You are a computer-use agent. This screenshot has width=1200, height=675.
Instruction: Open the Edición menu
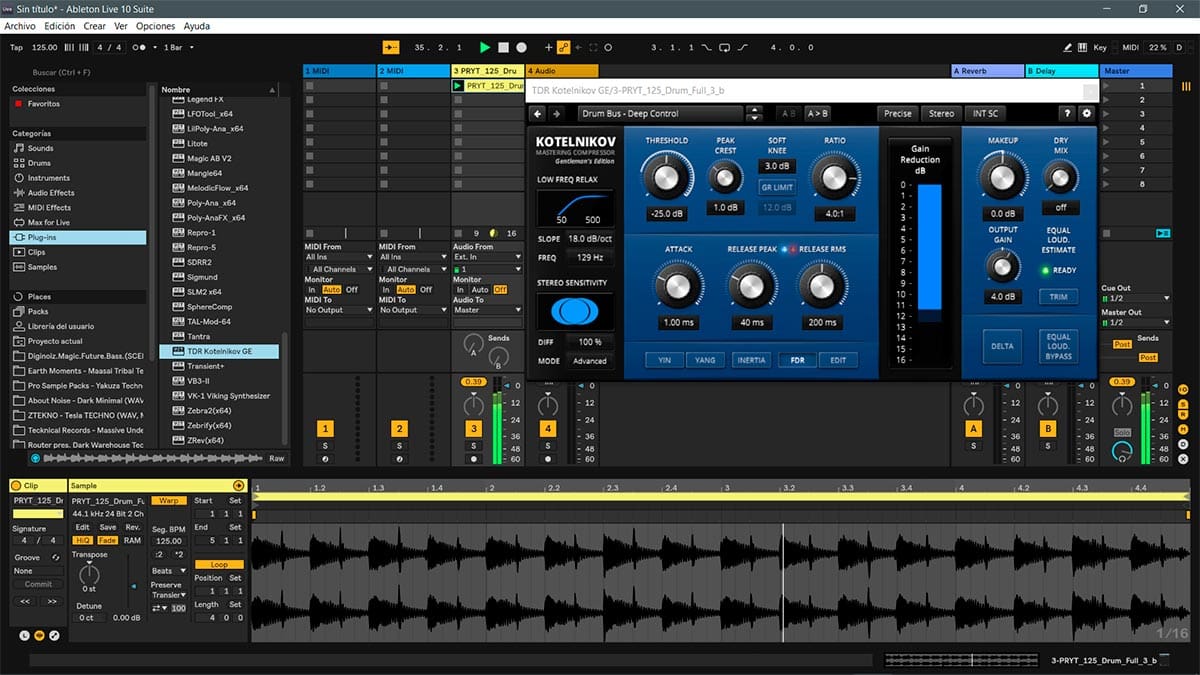[59, 26]
